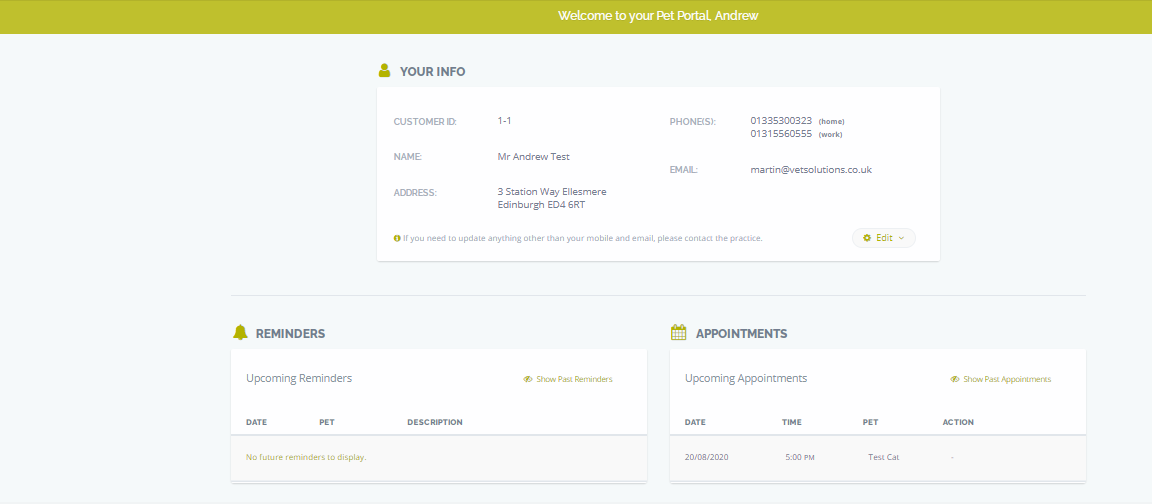Click the info icon before the contact practice note
Screen dimensions: 1152x504
click(x=397, y=238)
